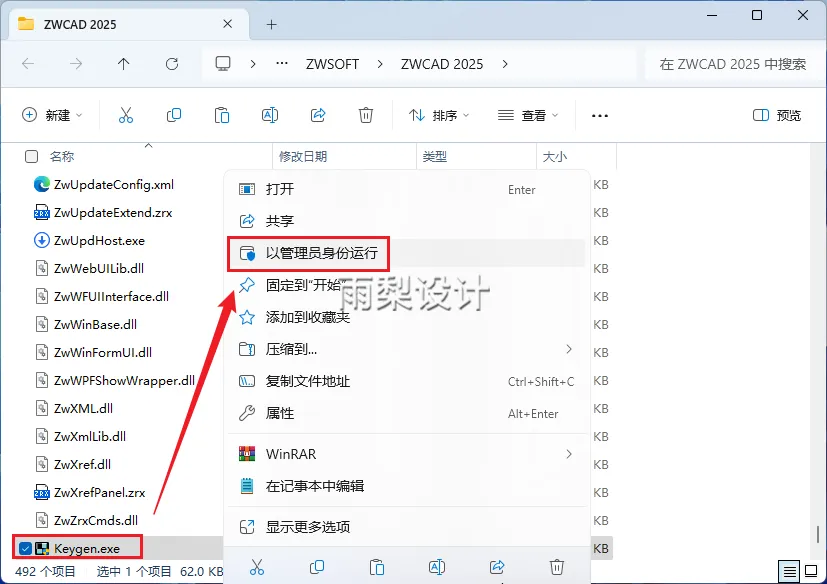Sort by the Type (类型) column header

(435, 156)
